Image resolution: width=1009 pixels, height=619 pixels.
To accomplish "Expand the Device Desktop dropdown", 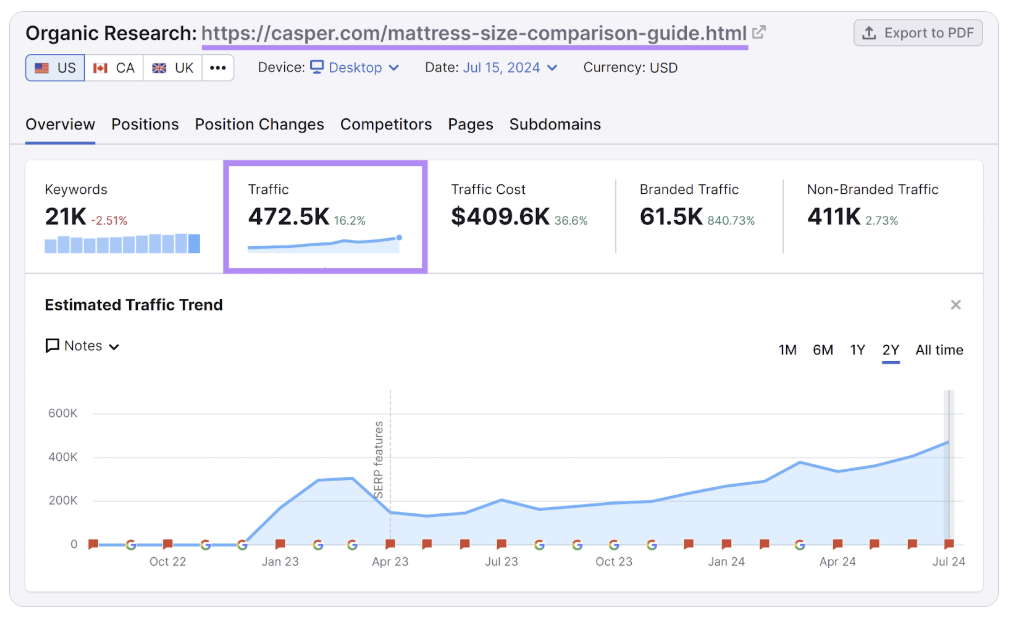I will coord(354,68).
